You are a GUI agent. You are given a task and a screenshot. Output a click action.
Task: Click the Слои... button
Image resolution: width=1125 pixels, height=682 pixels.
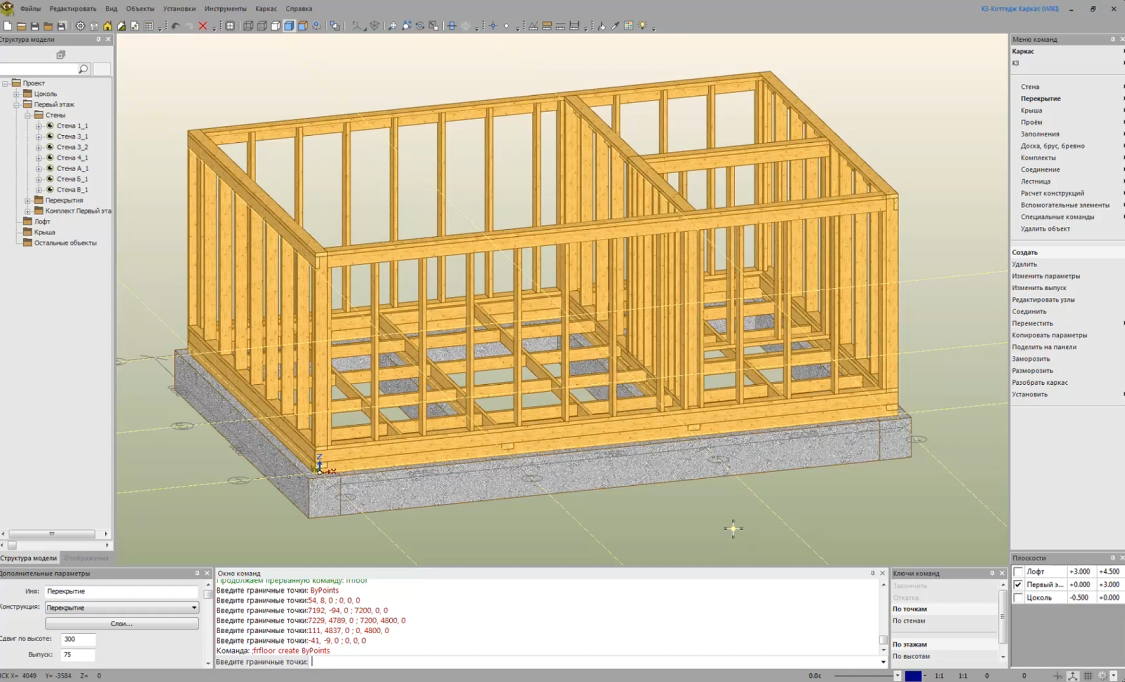point(121,623)
